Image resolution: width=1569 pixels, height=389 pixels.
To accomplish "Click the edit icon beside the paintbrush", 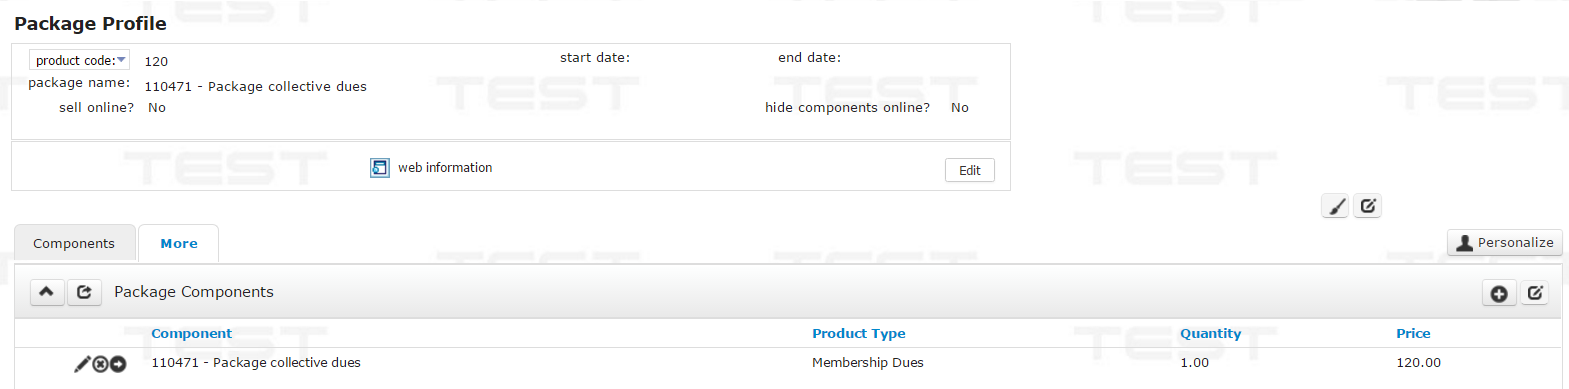I will pos(1368,206).
